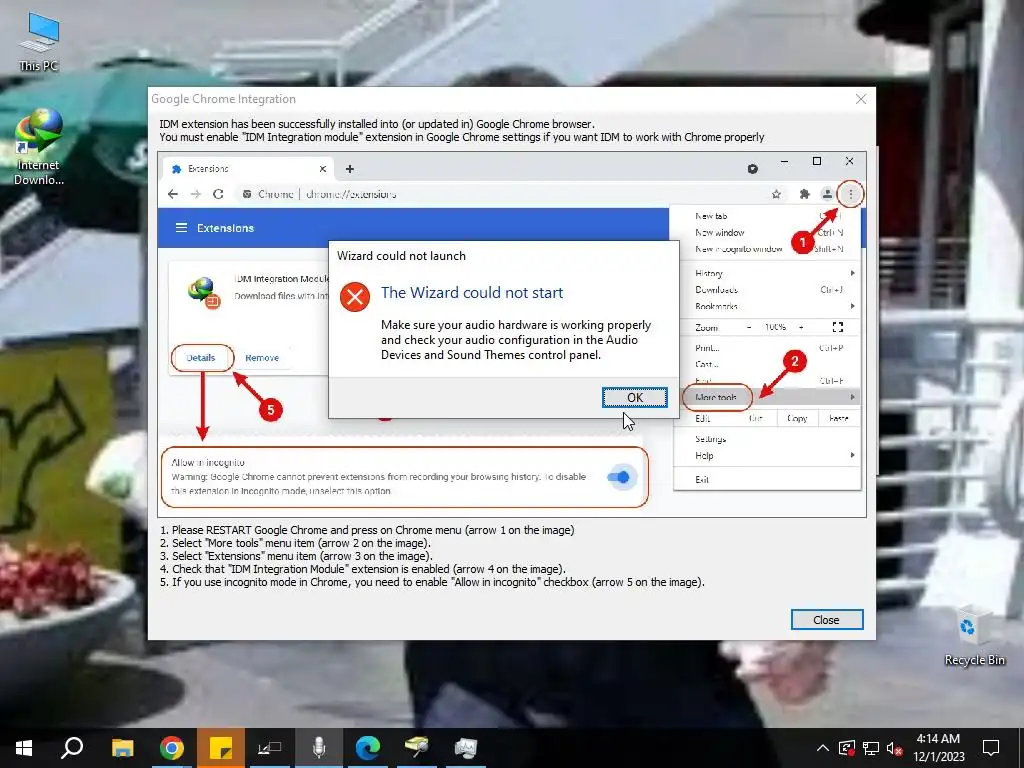1024x768 pixels.
Task: Show hidden system tray icons
Action: [x=823, y=748]
